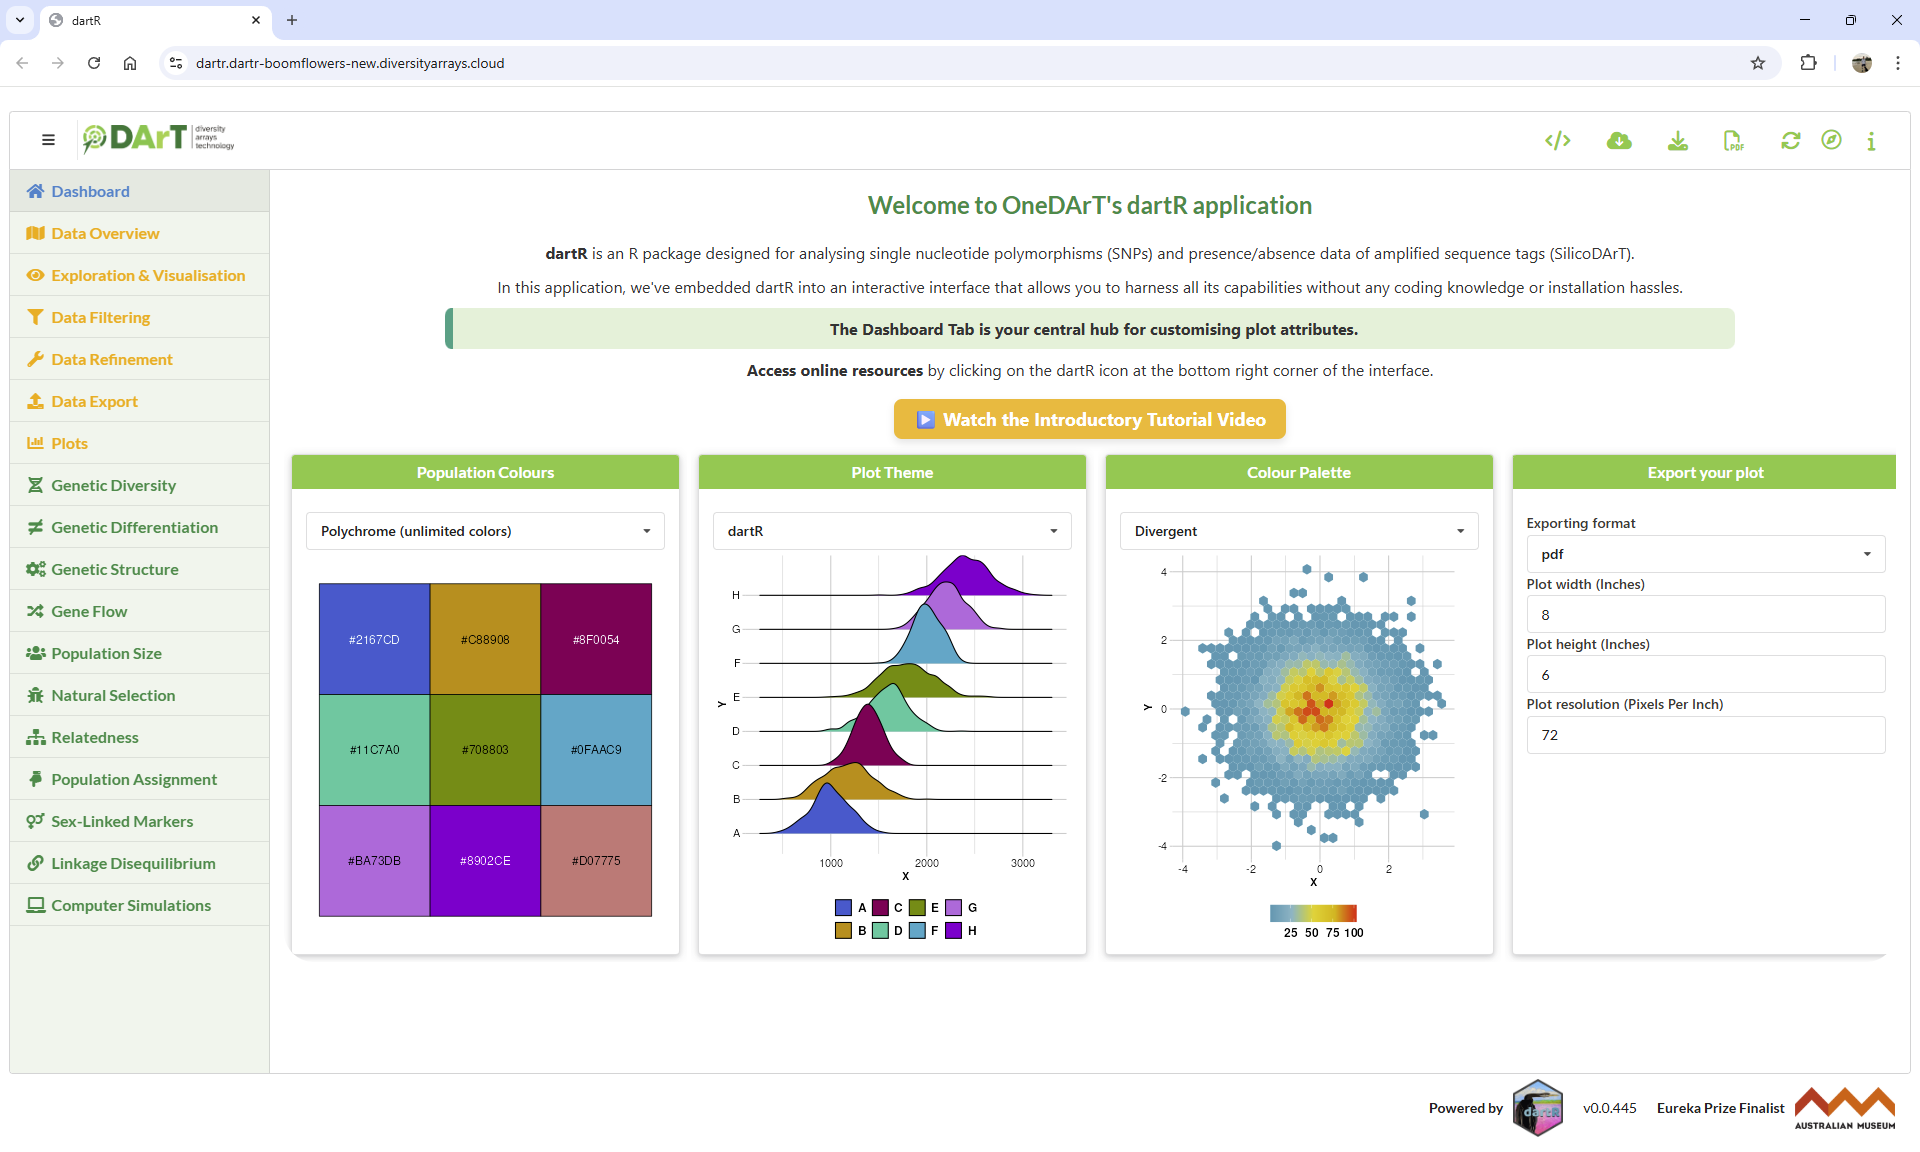Click the DArT logo
The image size is (1920, 1152).
click(158, 139)
